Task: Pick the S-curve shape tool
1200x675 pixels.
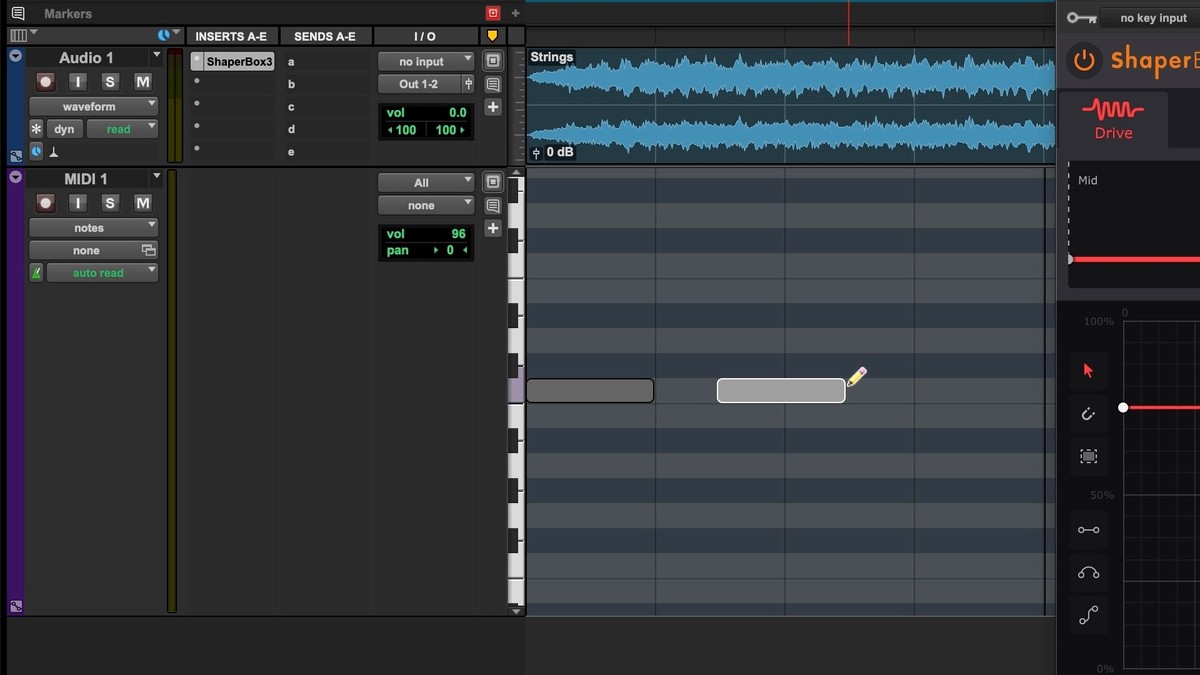Action: [x=1088, y=616]
